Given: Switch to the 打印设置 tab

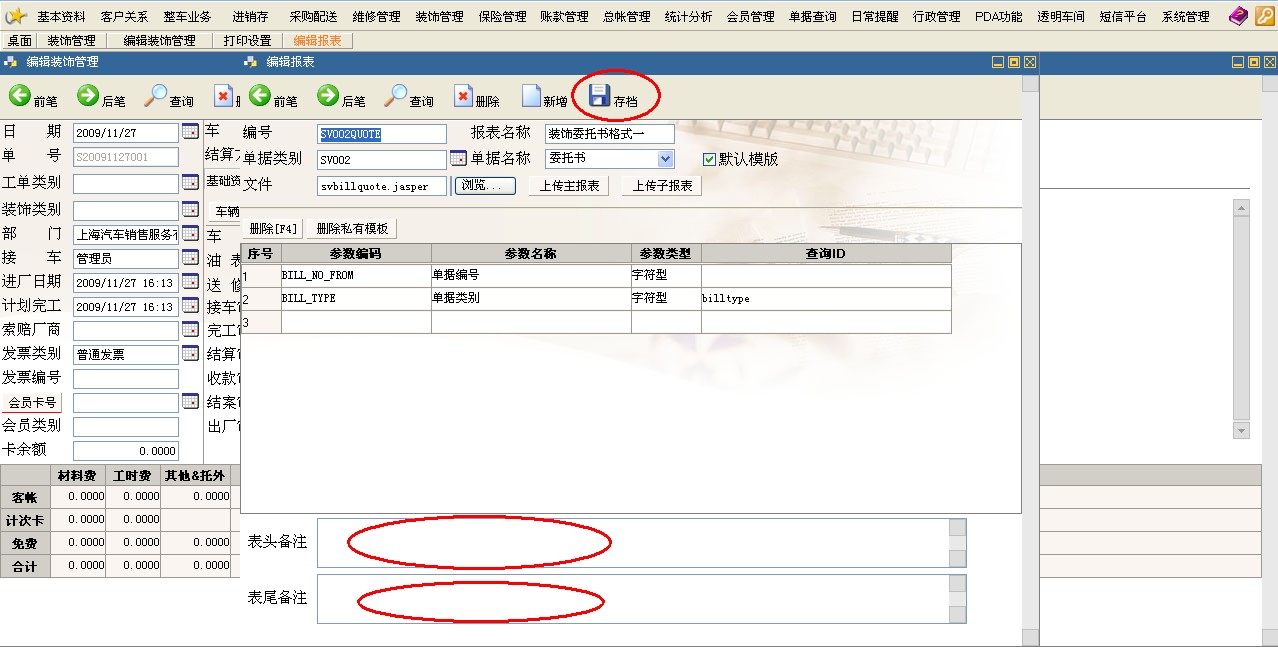Looking at the screenshot, I should [247, 41].
